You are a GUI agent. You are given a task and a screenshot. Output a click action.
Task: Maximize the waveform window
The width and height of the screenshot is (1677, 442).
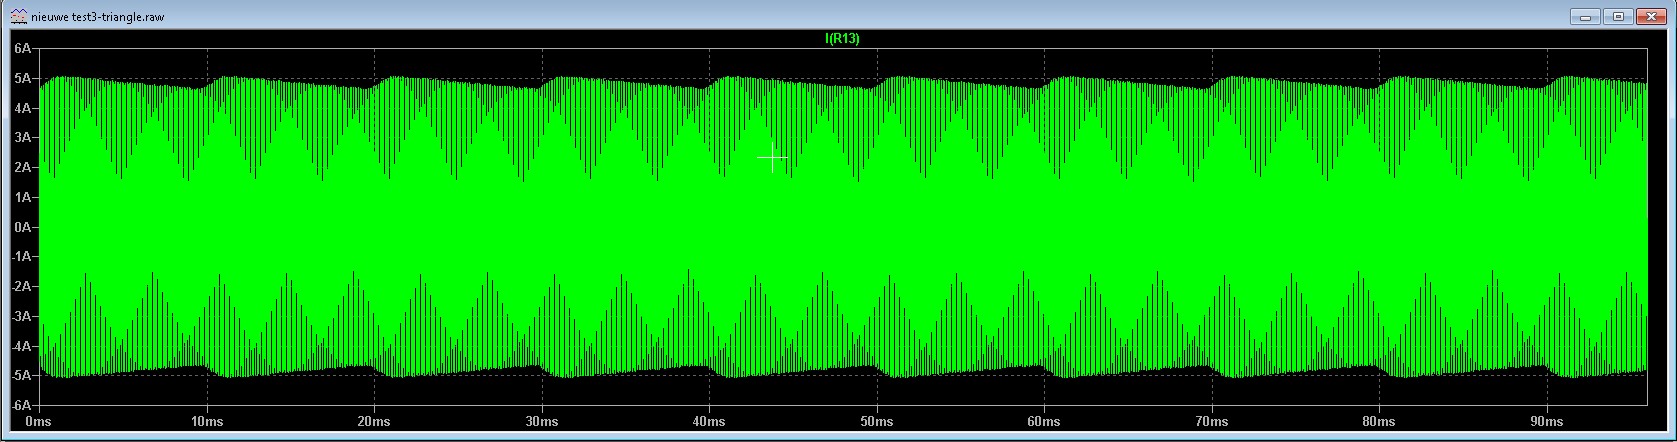pos(1618,16)
